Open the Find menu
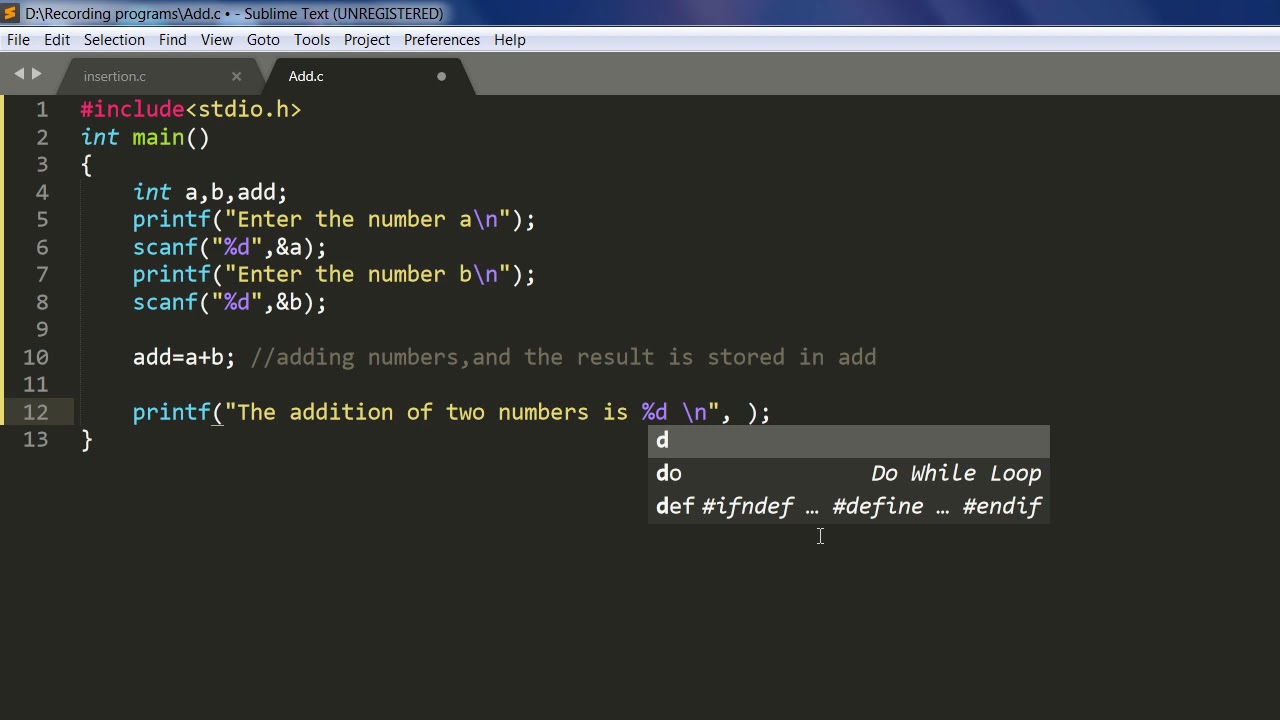1280x720 pixels. click(x=172, y=40)
